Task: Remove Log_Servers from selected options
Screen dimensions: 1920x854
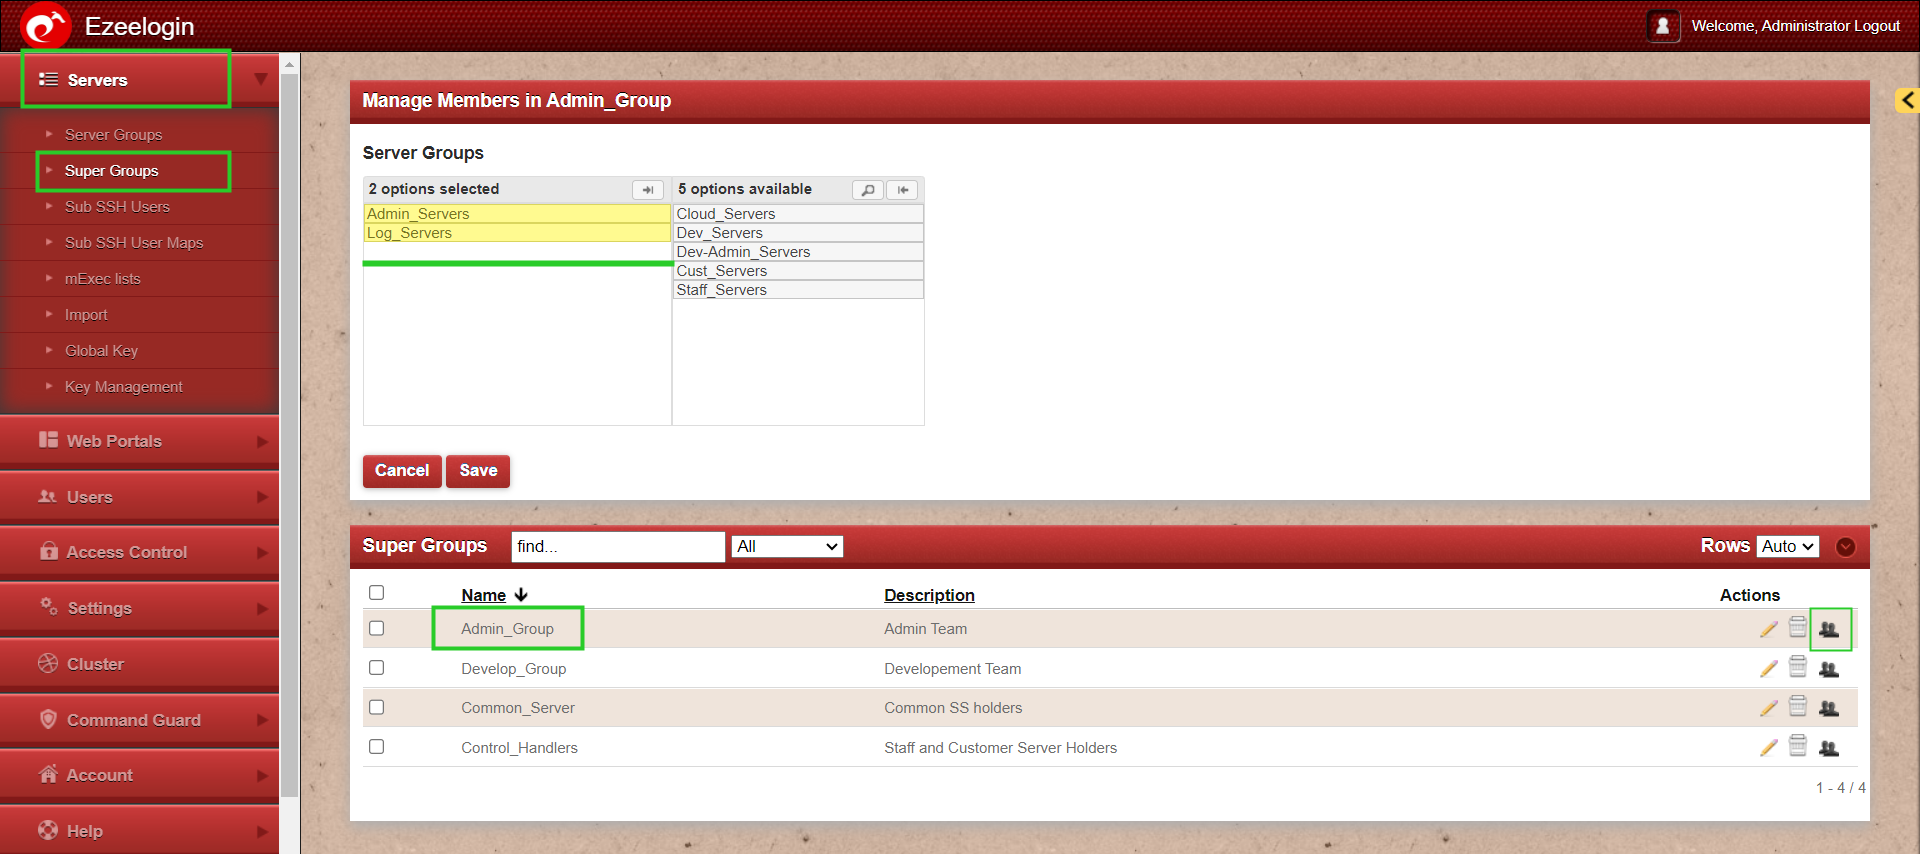Action: [x=517, y=233]
